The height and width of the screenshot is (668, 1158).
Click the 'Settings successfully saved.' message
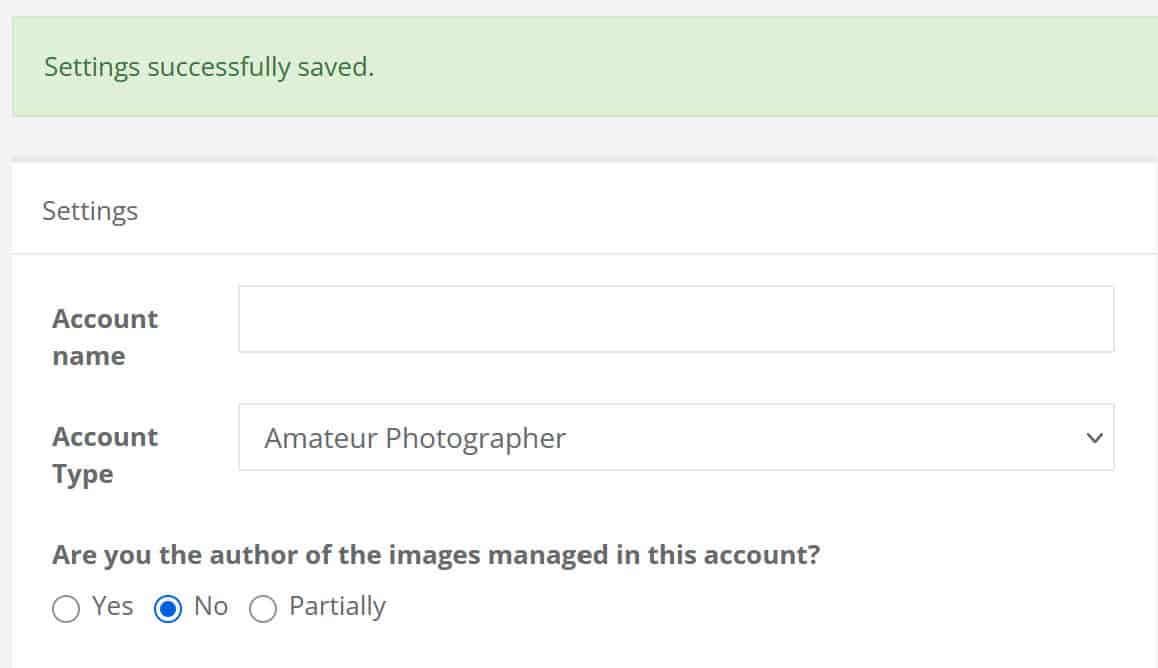209,68
